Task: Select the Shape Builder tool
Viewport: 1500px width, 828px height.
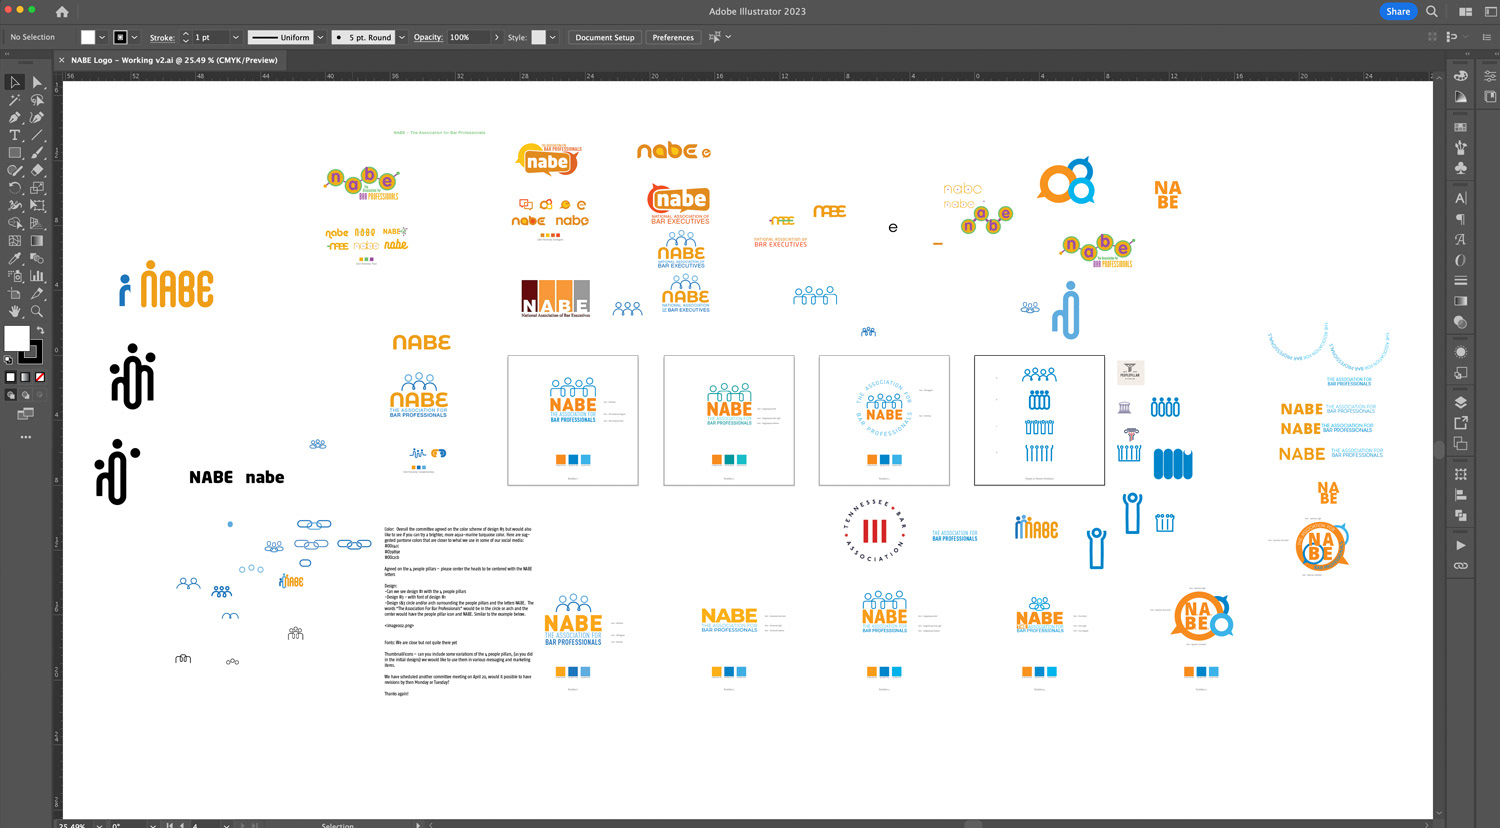Action: pyautogui.click(x=15, y=223)
